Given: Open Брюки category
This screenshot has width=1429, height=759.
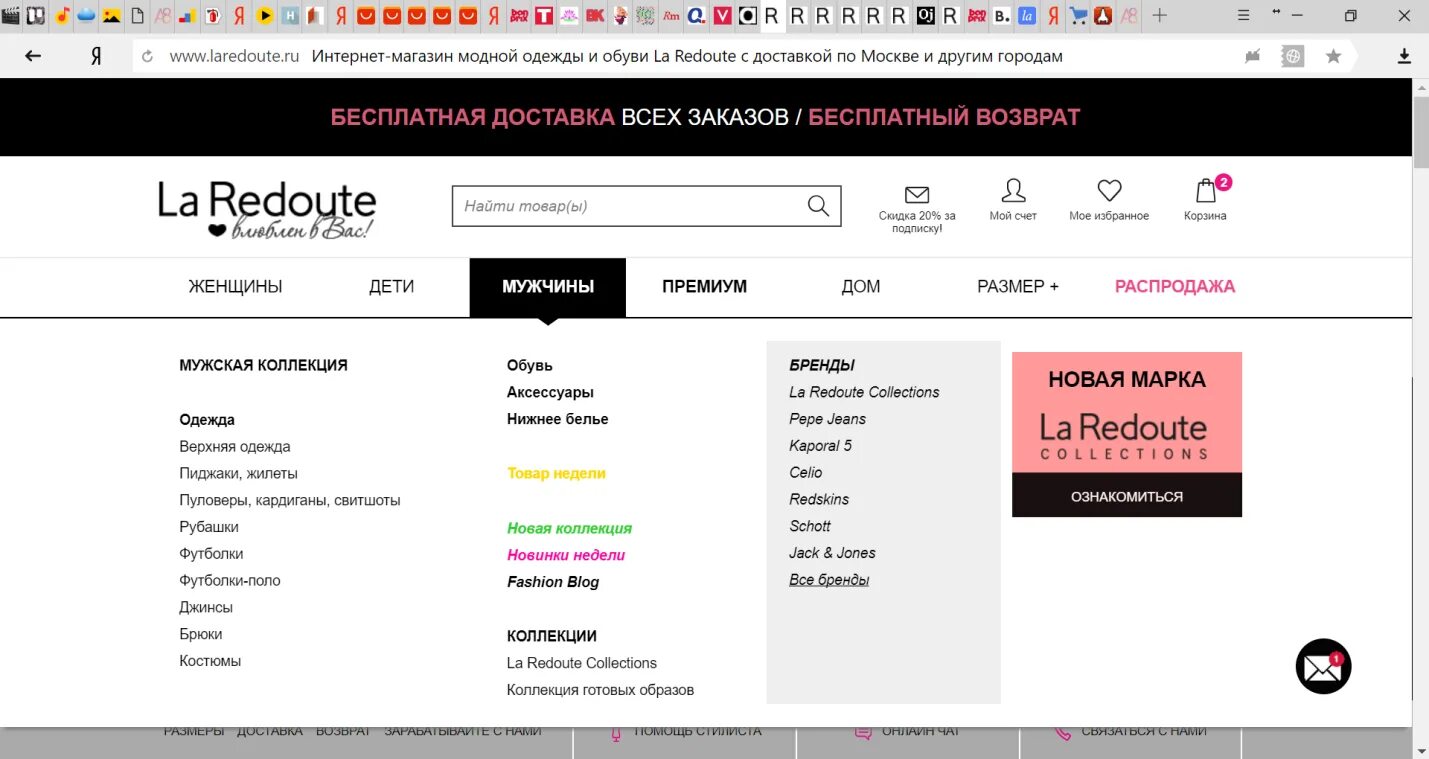Looking at the screenshot, I should coord(201,634).
